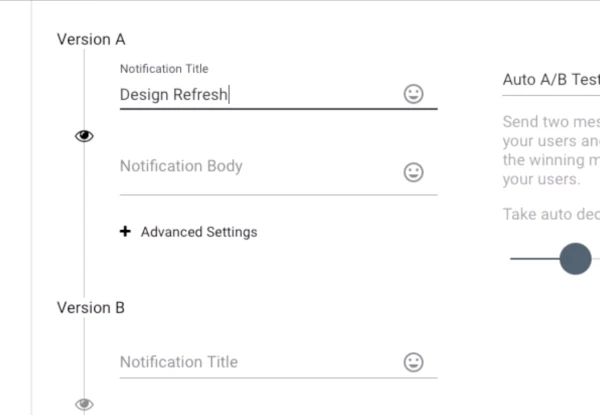600x415 pixels.
Task: Open emoji picker for Version B title
Action: coord(413,362)
